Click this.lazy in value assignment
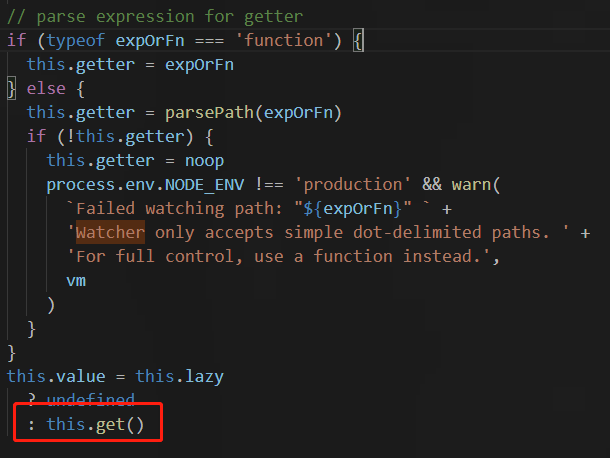The image size is (610, 458). pyautogui.click(x=179, y=377)
